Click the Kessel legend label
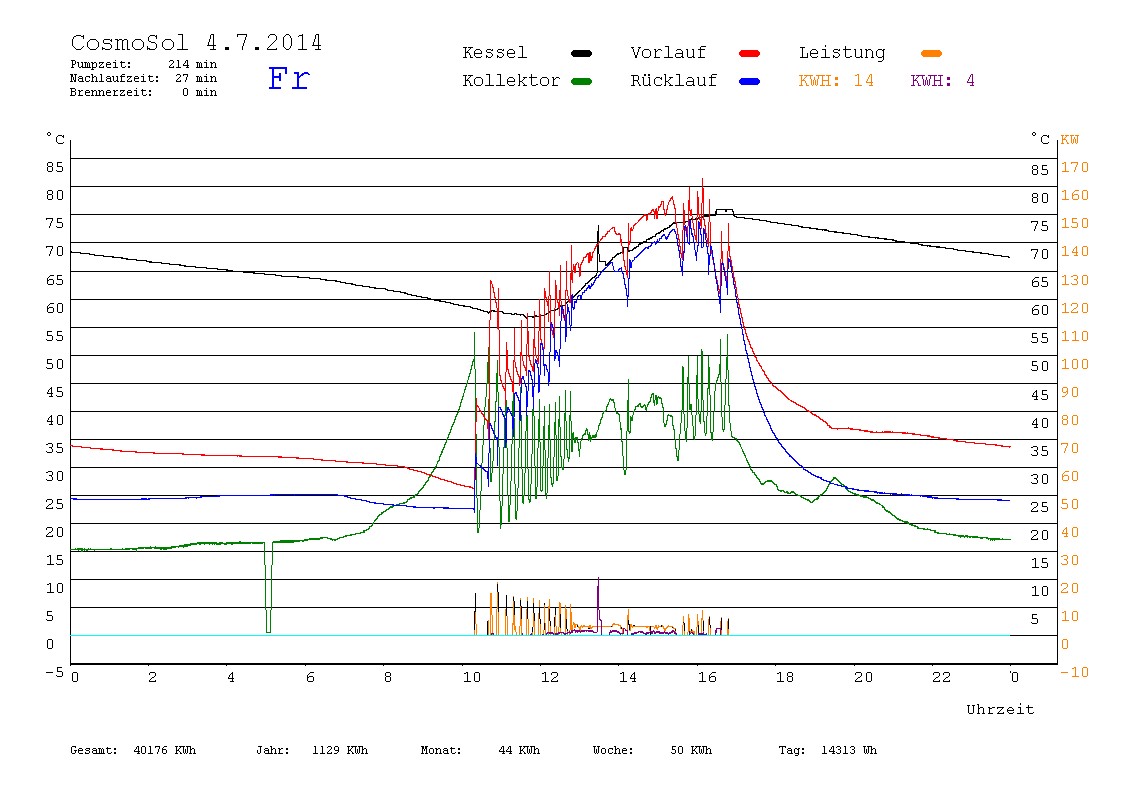 click(x=494, y=53)
